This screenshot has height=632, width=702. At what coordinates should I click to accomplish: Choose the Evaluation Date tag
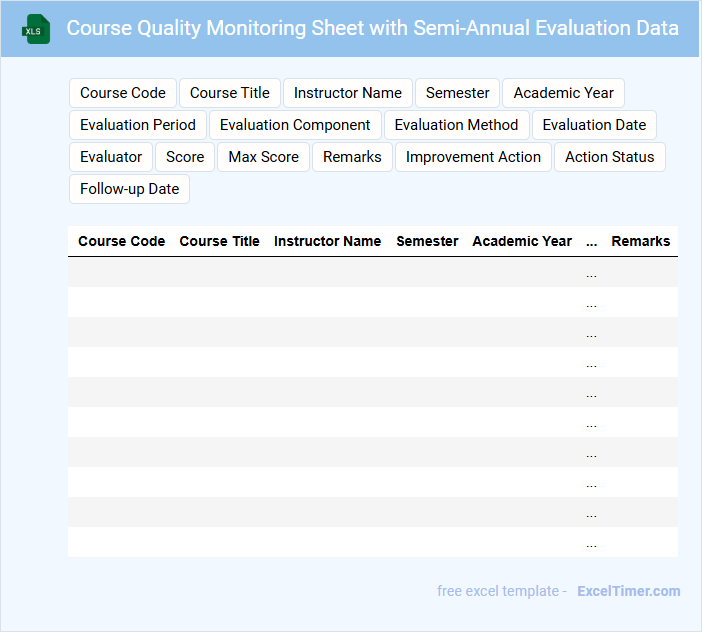[594, 125]
